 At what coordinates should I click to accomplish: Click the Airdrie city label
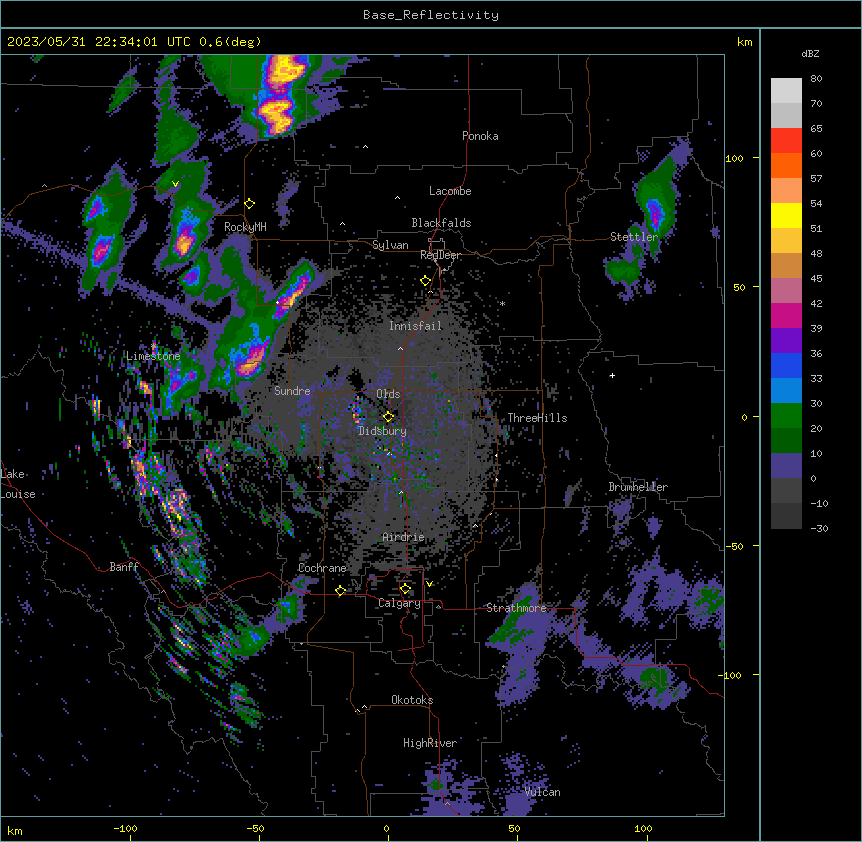[x=404, y=537]
